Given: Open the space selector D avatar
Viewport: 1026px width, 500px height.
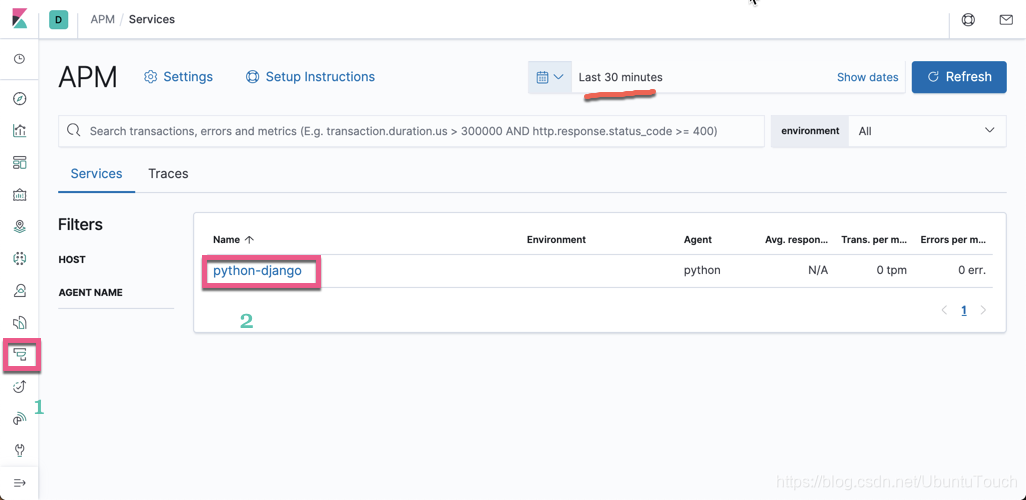Looking at the screenshot, I should pos(58,20).
